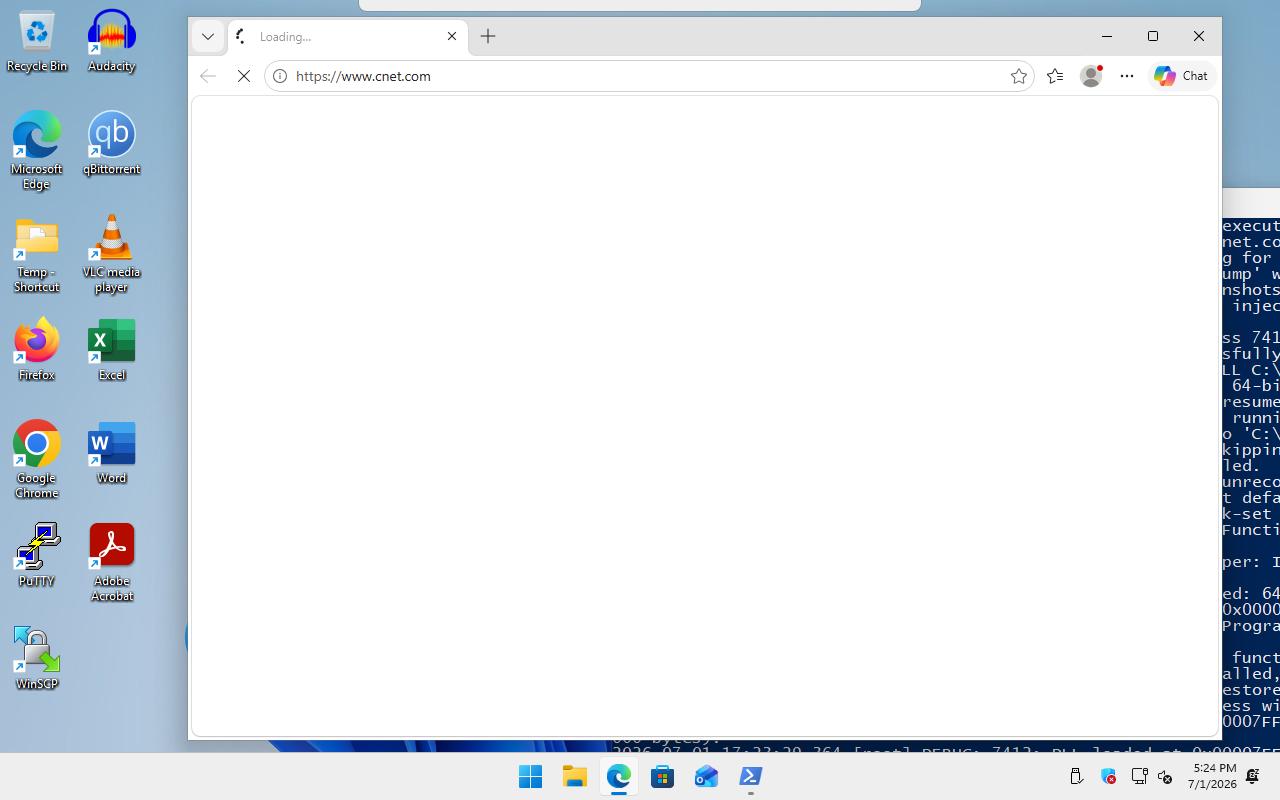Viewport: 1280px width, 800px height.
Task: Click the back arrow in Edge
Action: pyautogui.click(x=208, y=76)
